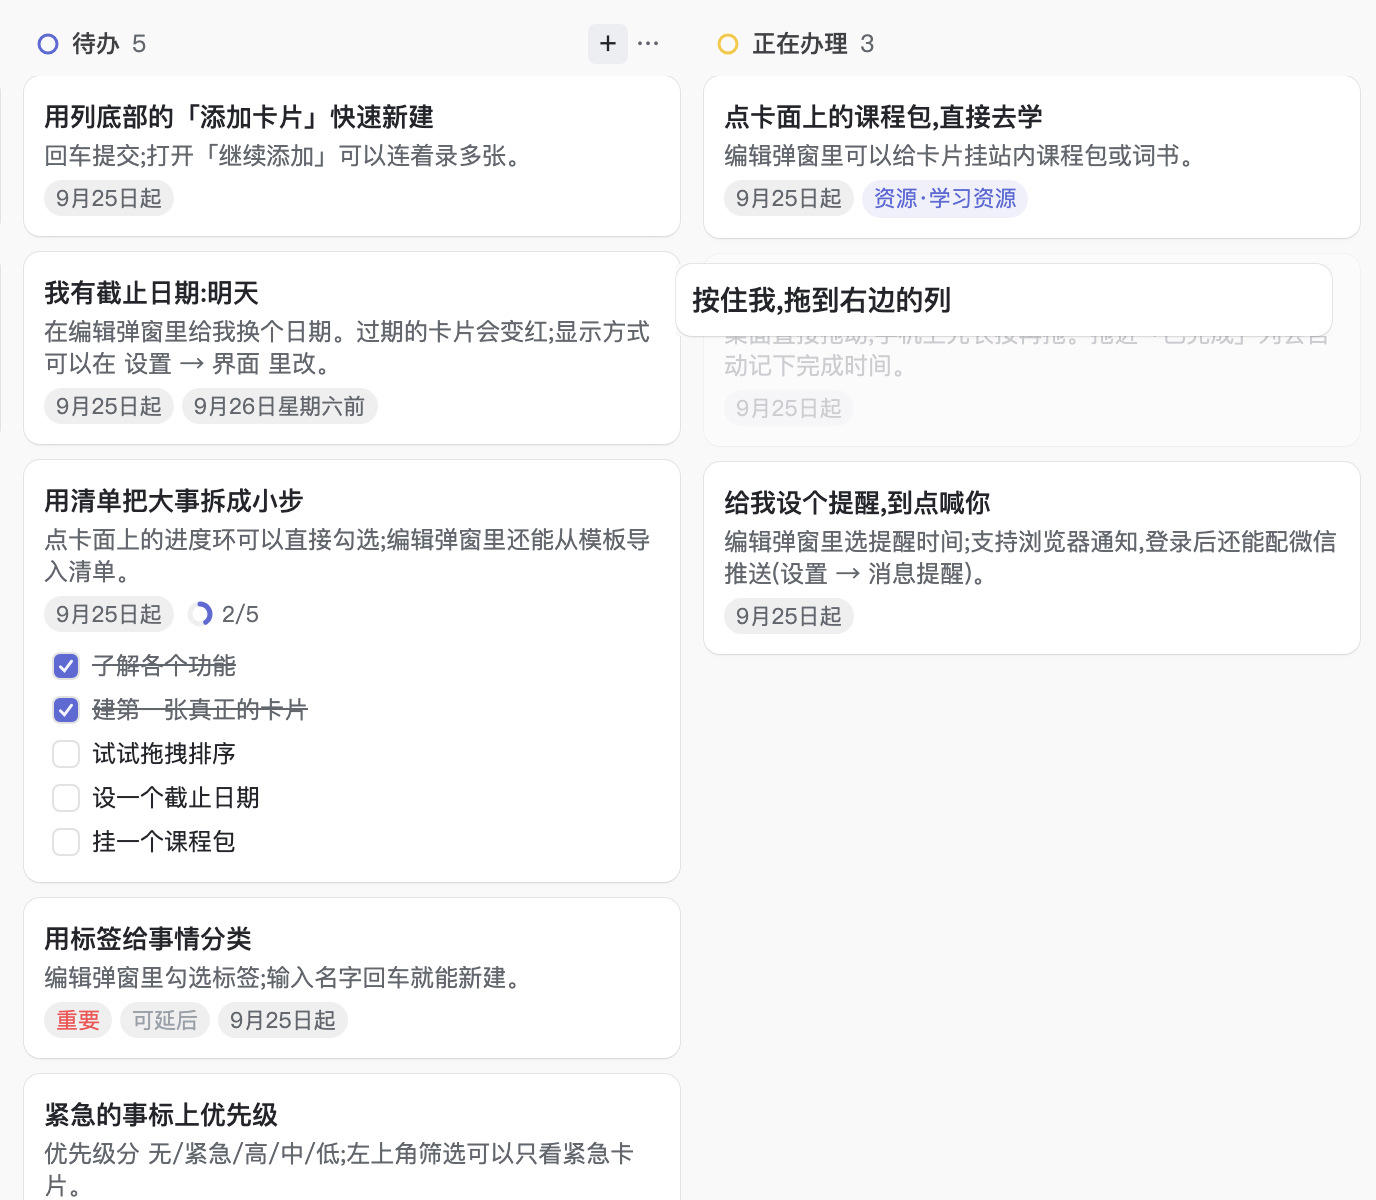The height and width of the screenshot is (1200, 1376).
Task: Click description 编辑弹窗里可以给卡片挂站内课程包或词书。
Action: coord(963,156)
